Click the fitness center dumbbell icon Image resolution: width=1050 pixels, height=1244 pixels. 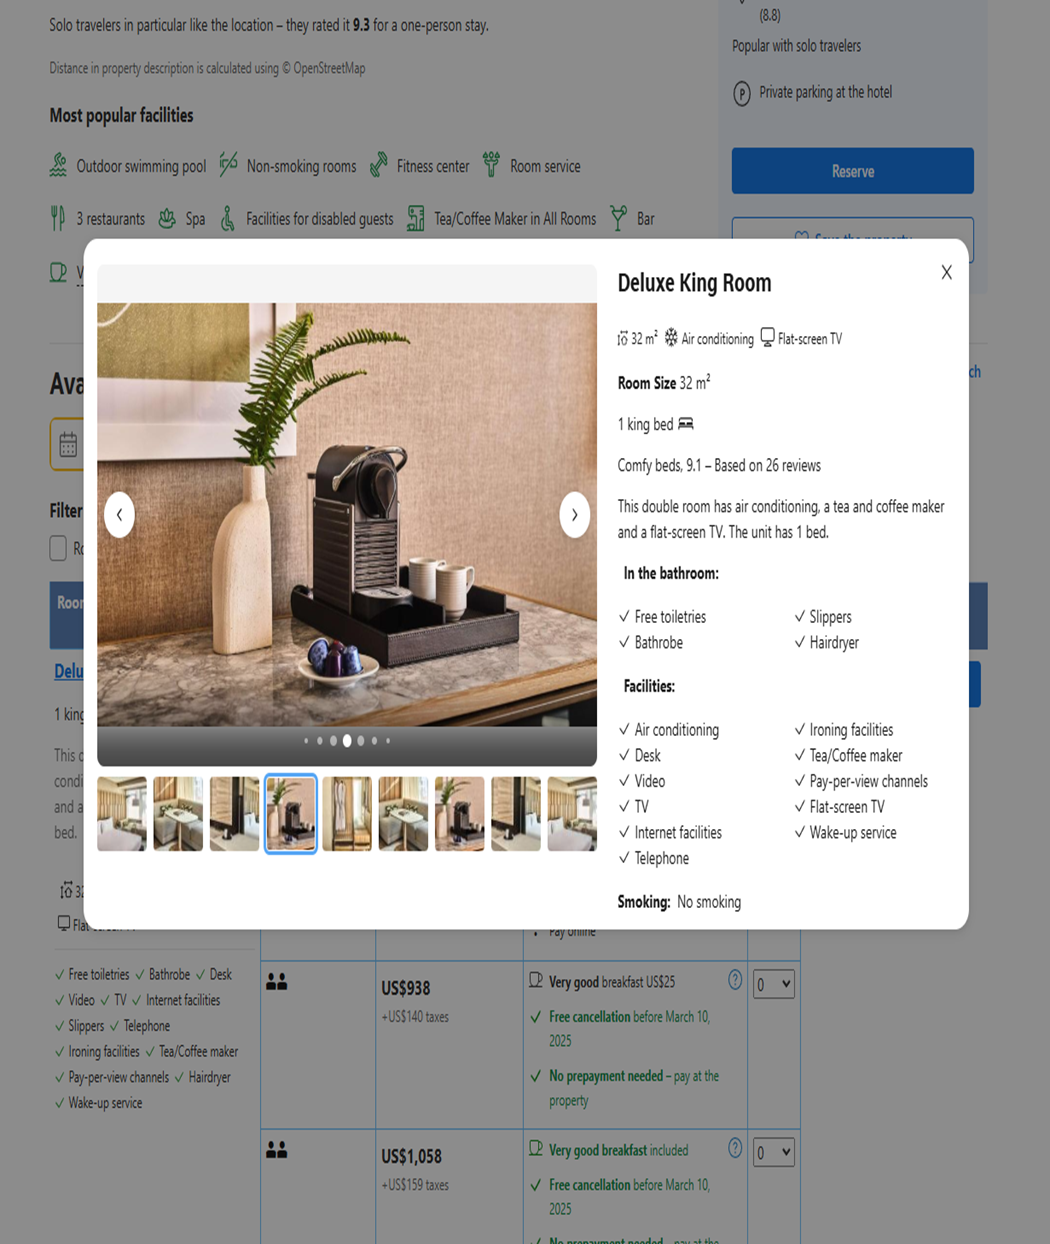click(x=378, y=165)
